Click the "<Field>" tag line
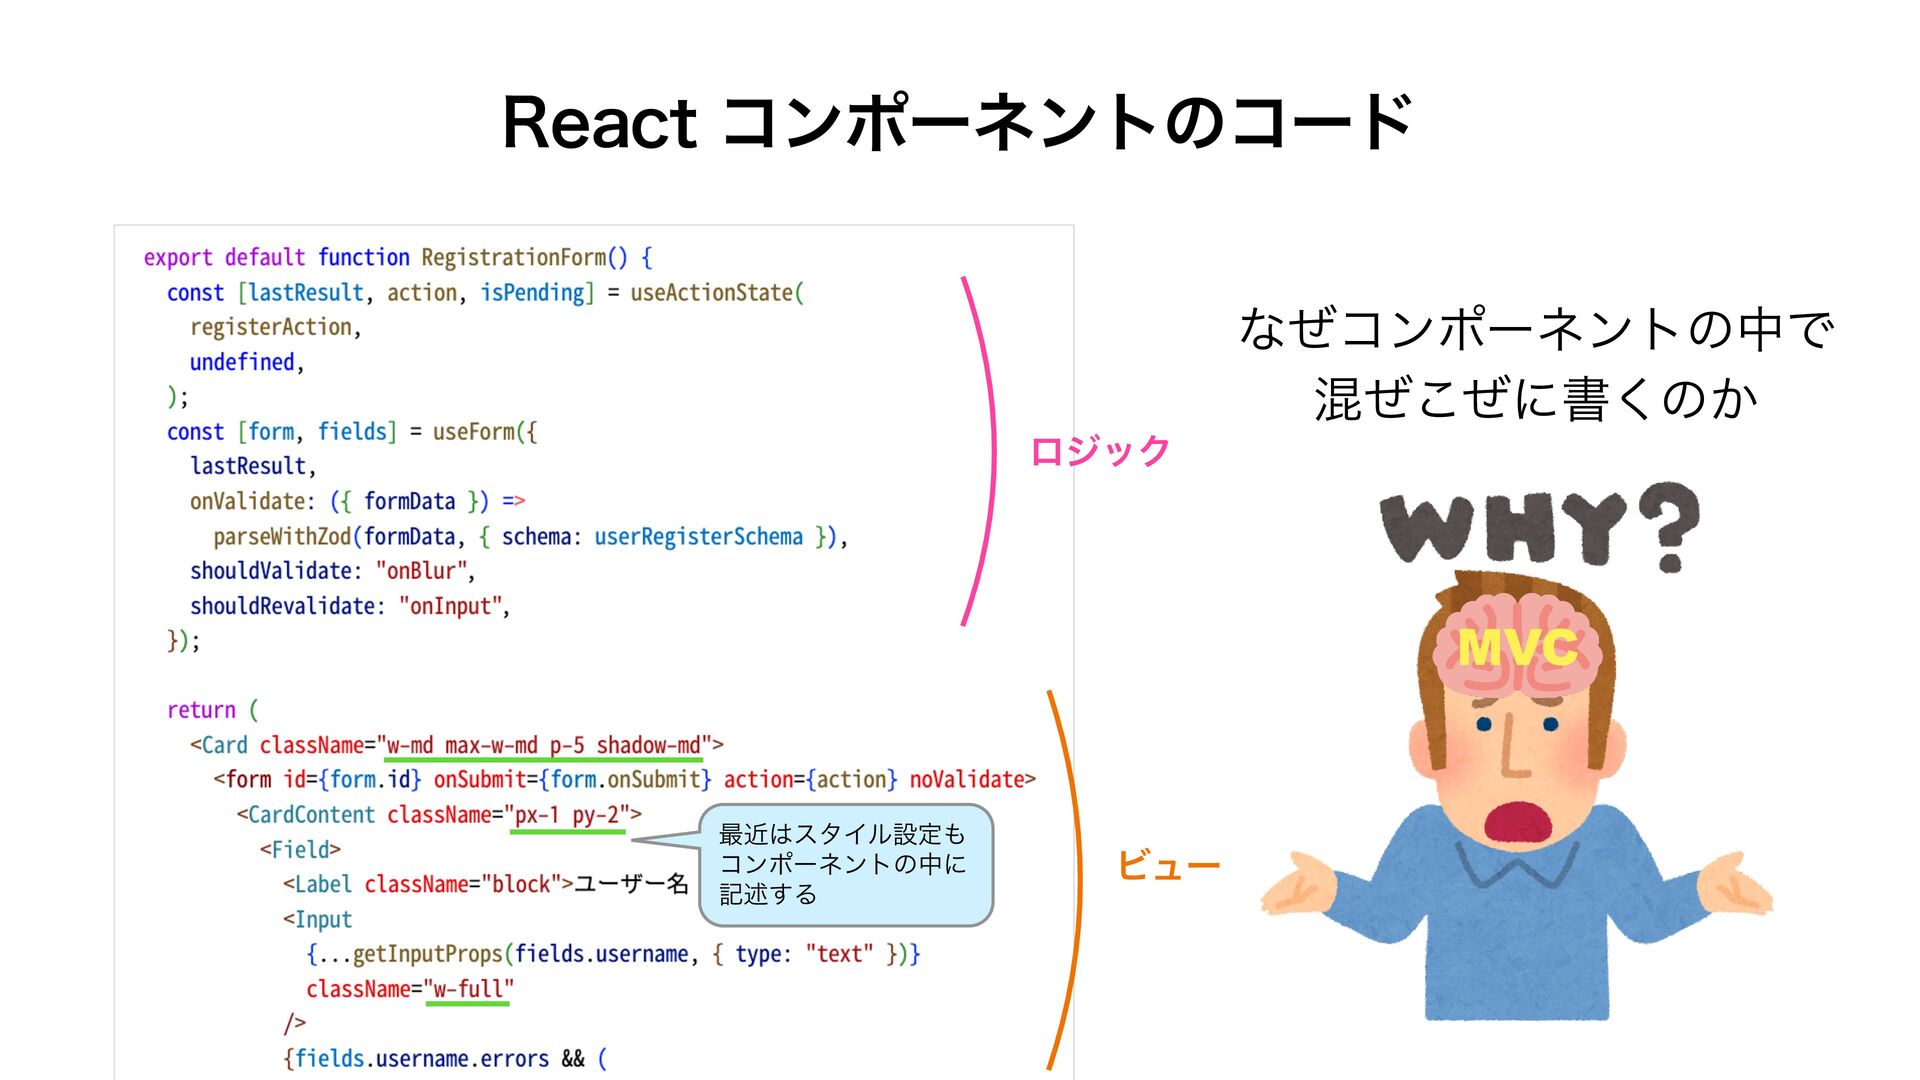 point(300,850)
